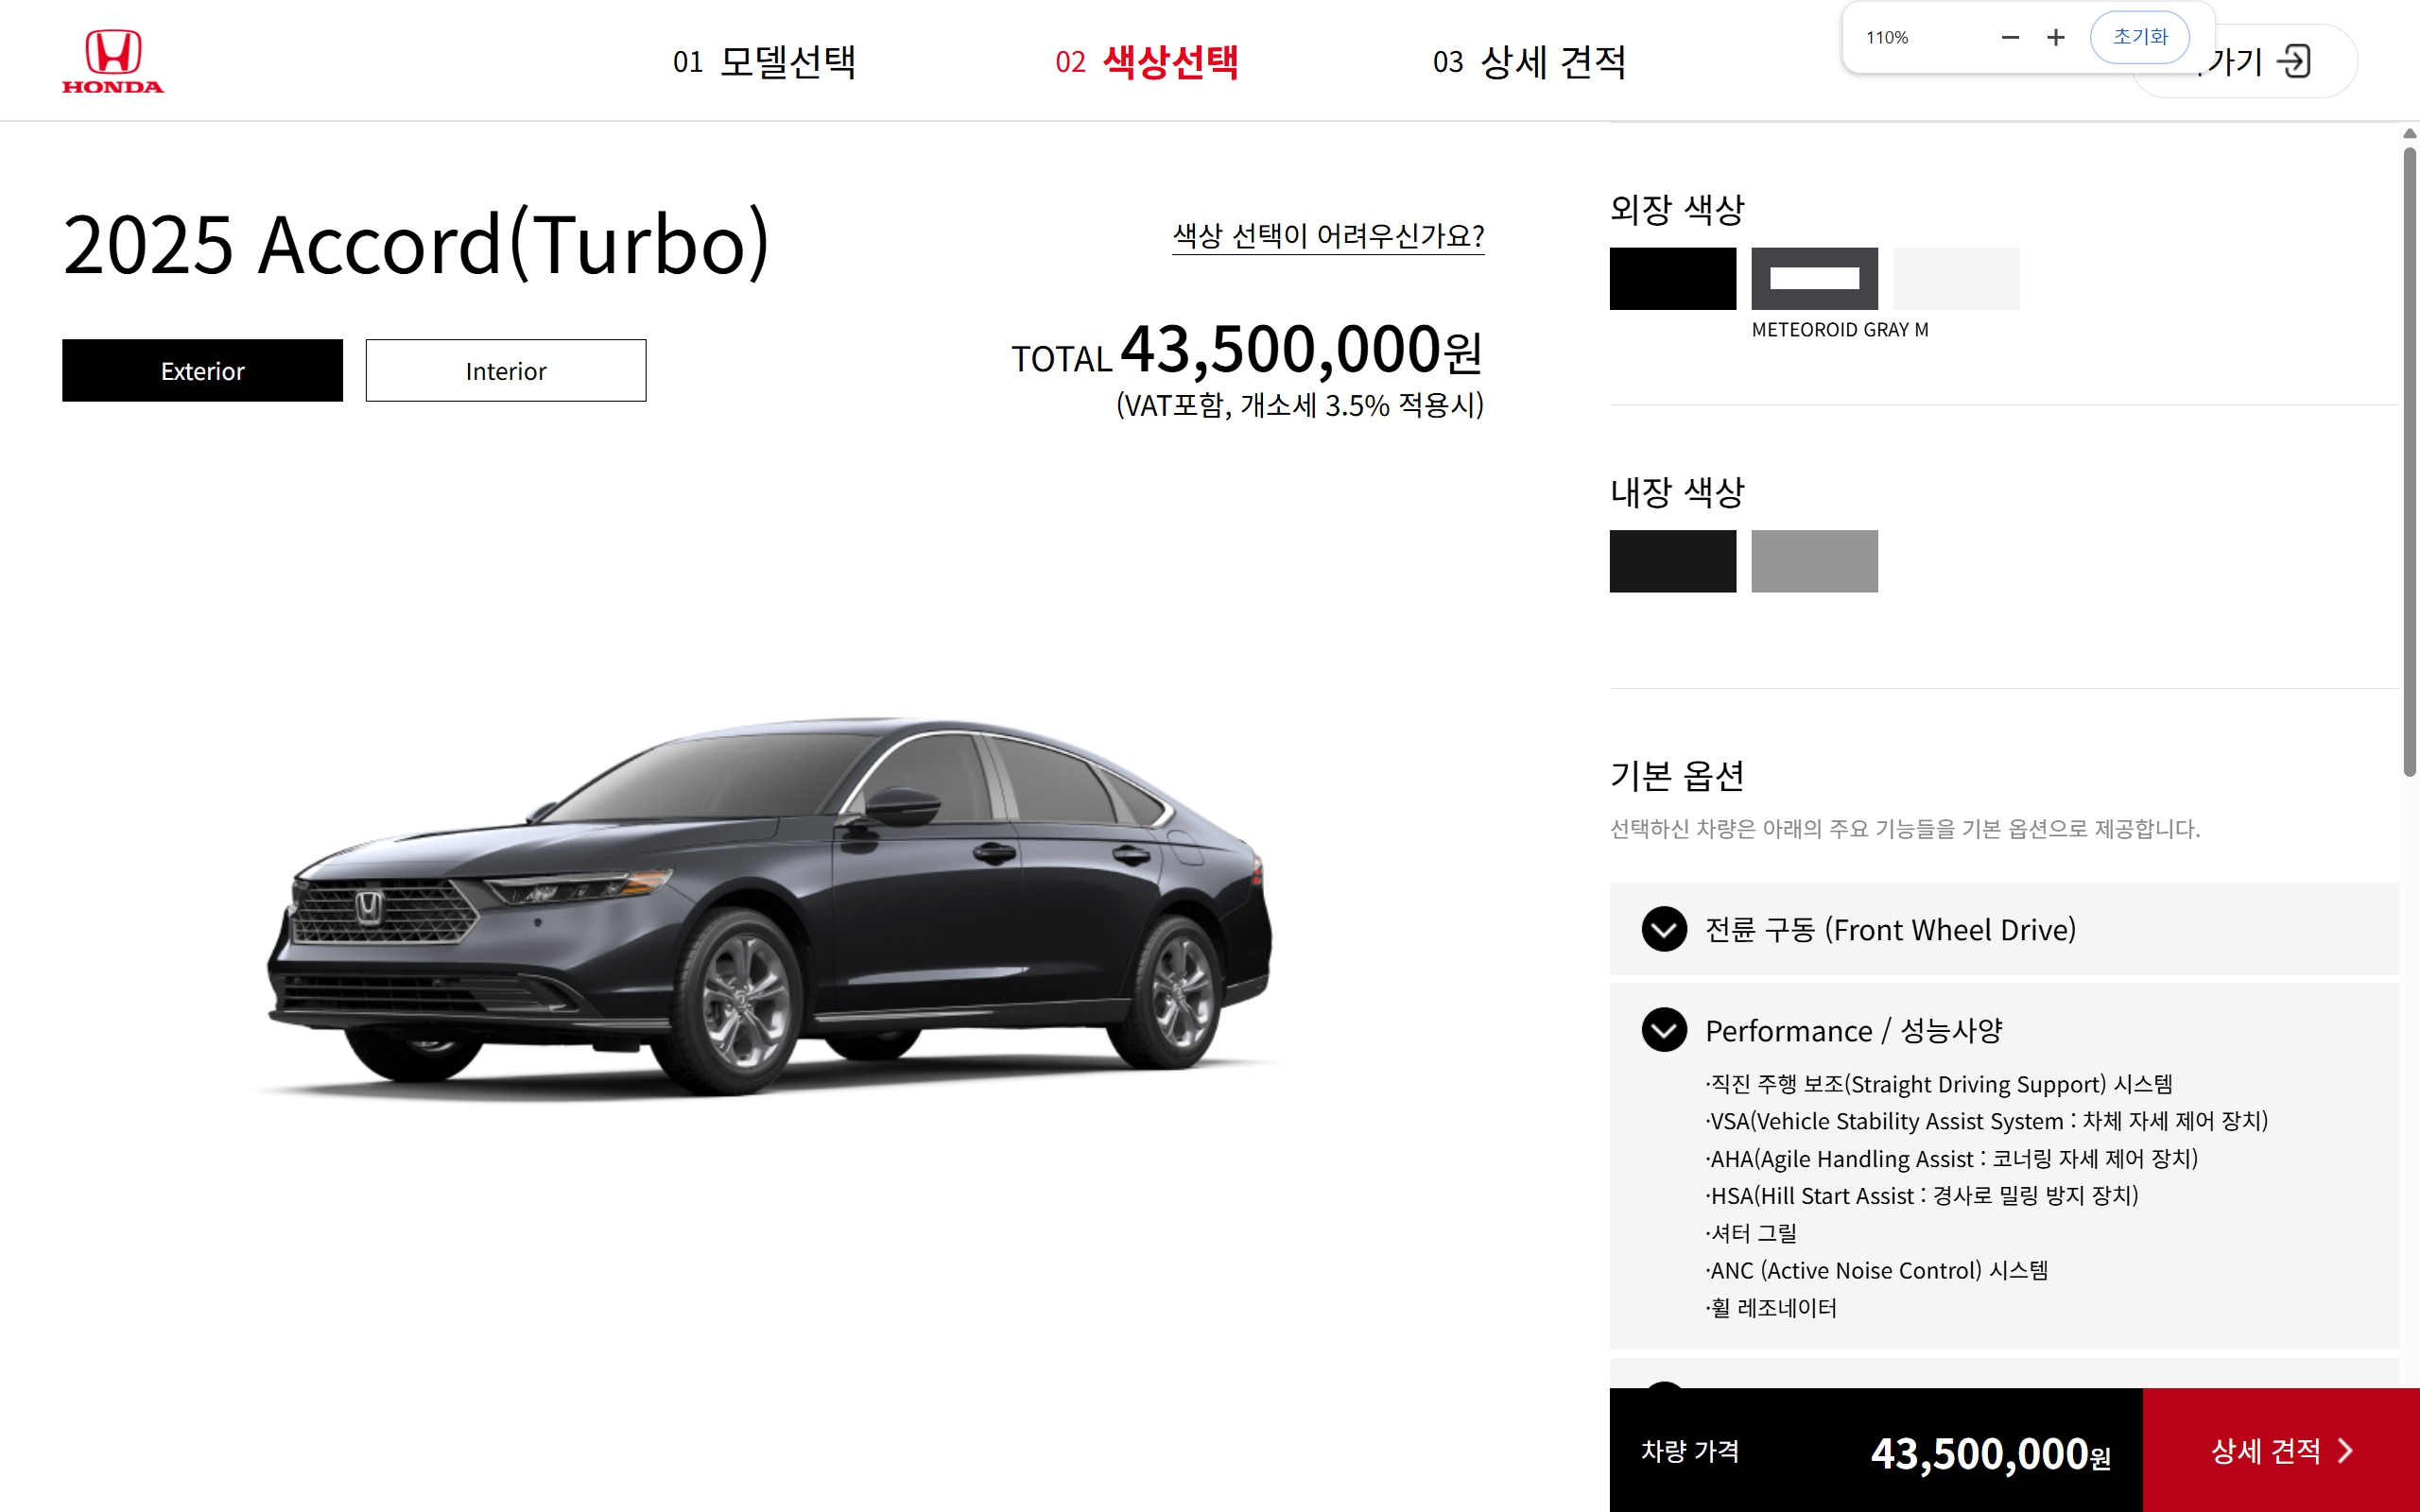Select the black interior color swatch

tap(1672, 561)
